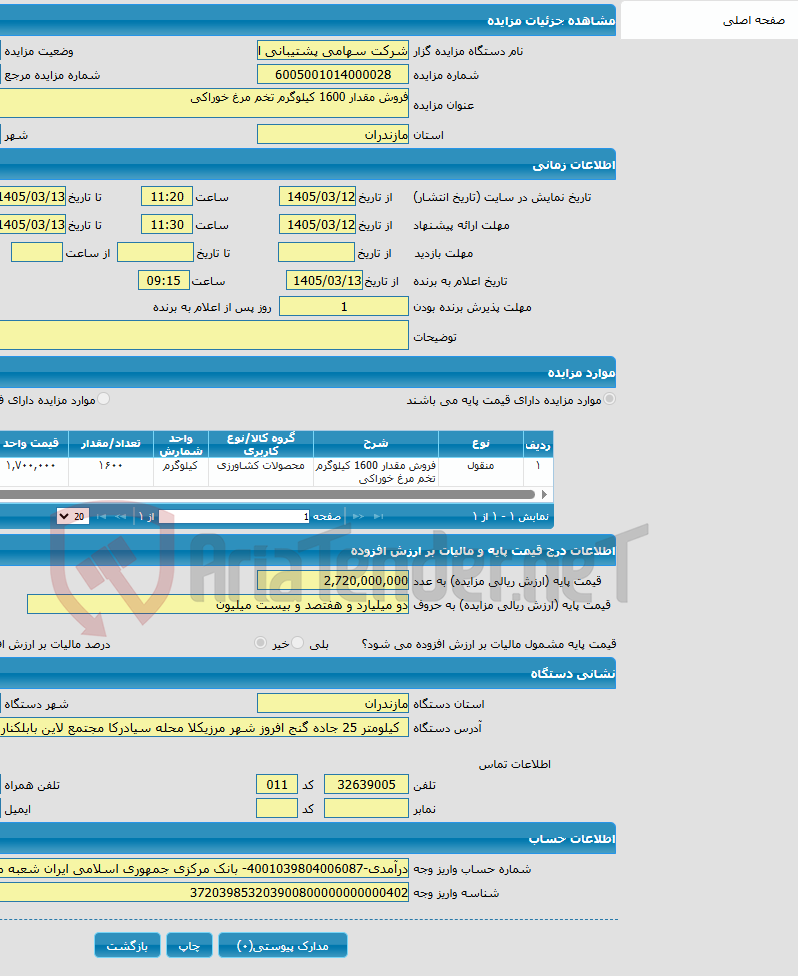Click the ساعت 11:30 field
This screenshot has height=976, width=798.
[x=167, y=225]
